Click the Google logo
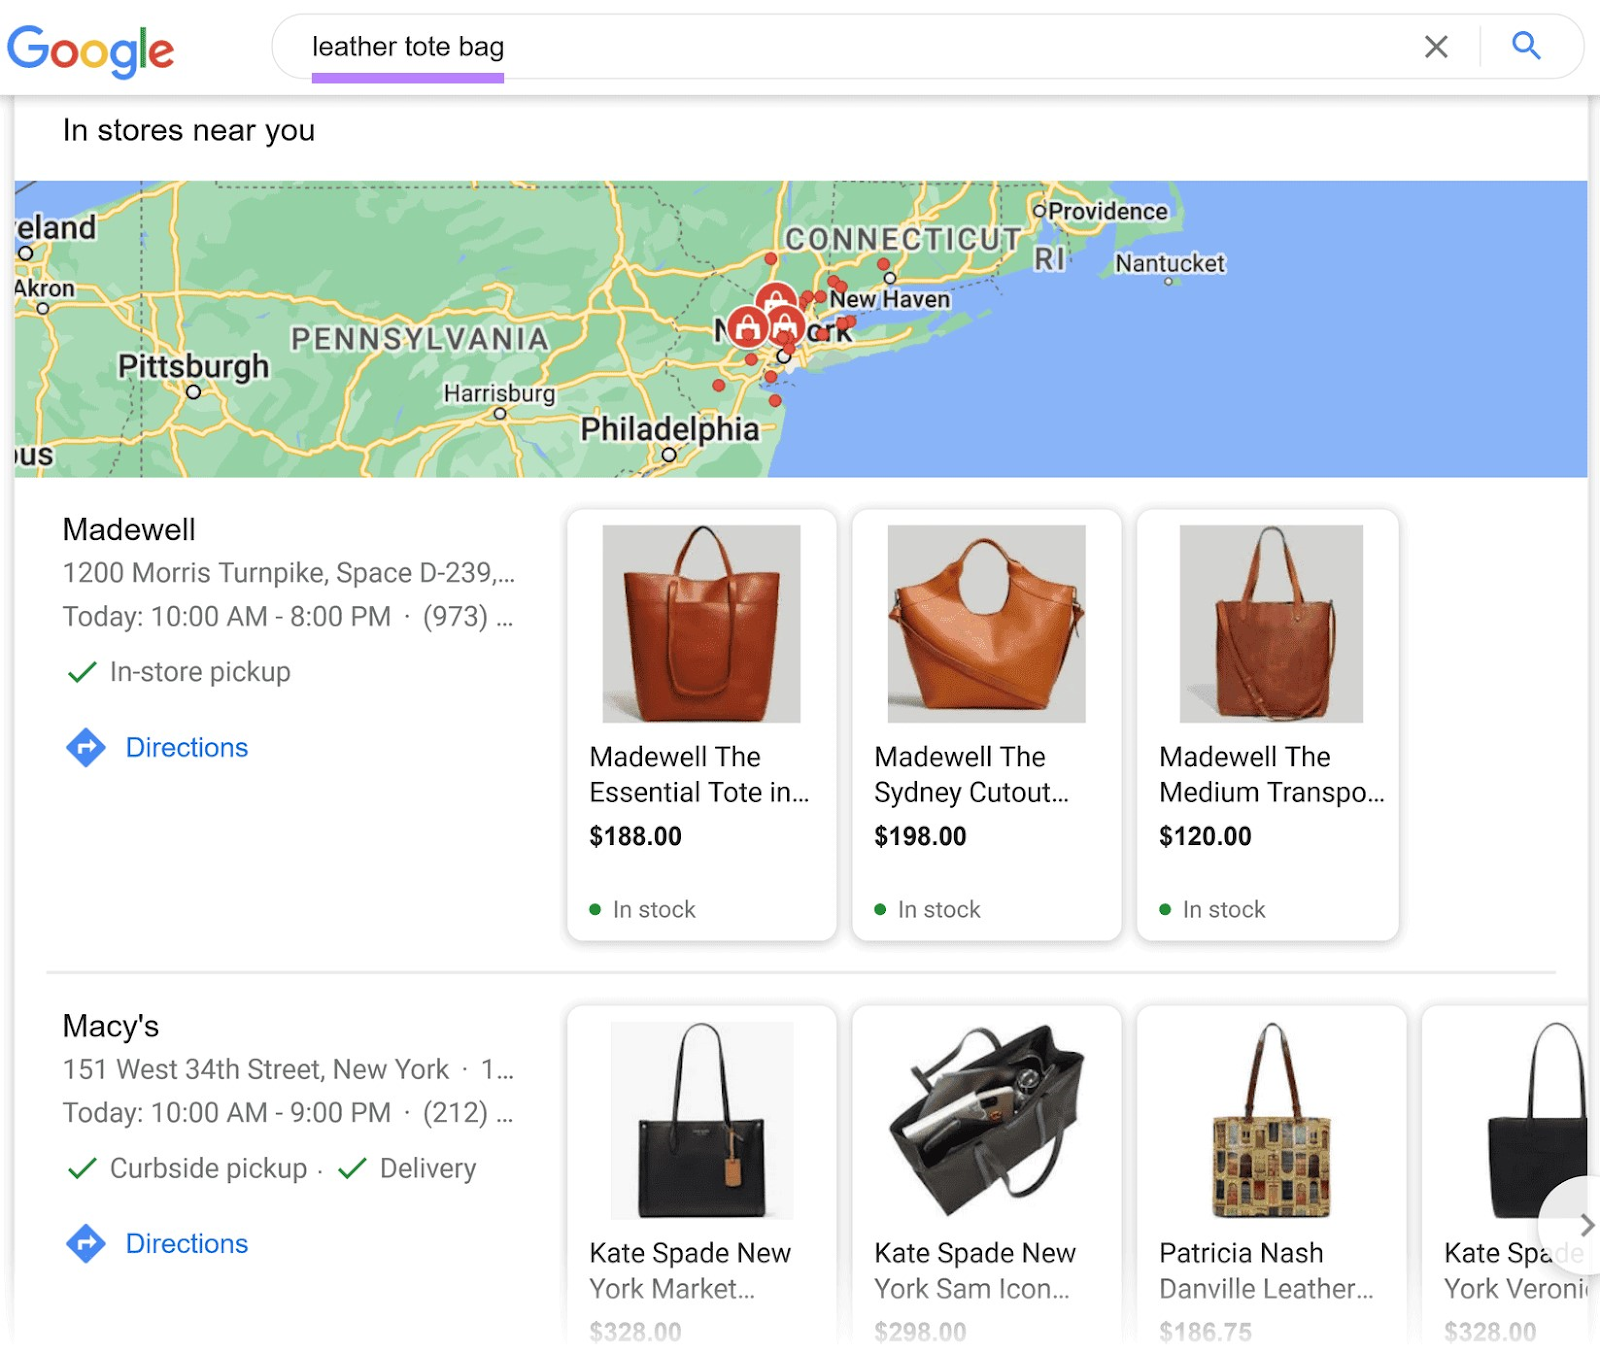This screenshot has height=1353, width=1600. coord(91,50)
